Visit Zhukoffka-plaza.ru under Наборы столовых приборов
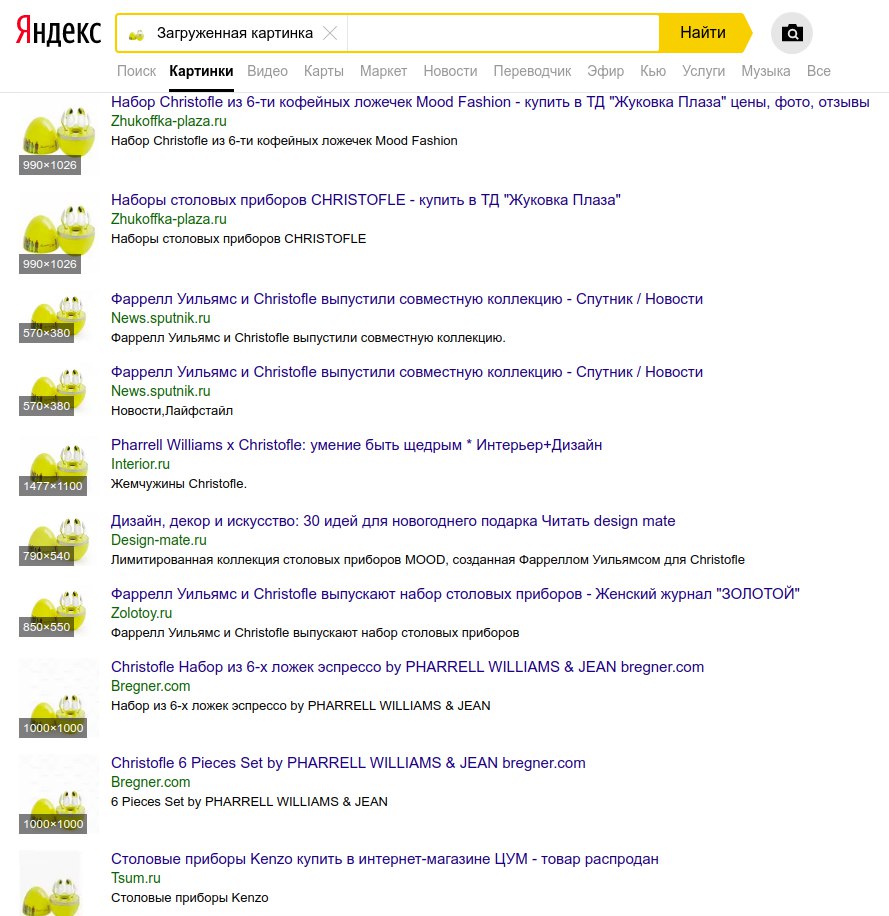Viewport: 889px width, 916px height. click(x=169, y=219)
